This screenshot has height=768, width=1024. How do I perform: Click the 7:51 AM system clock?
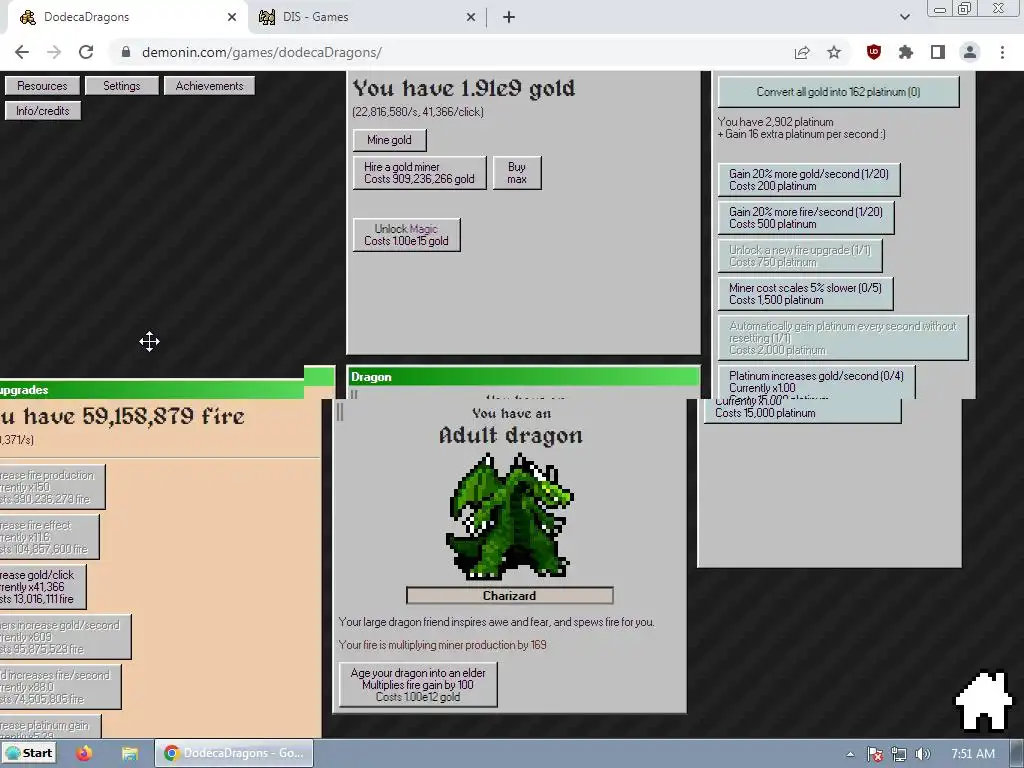pos(972,754)
